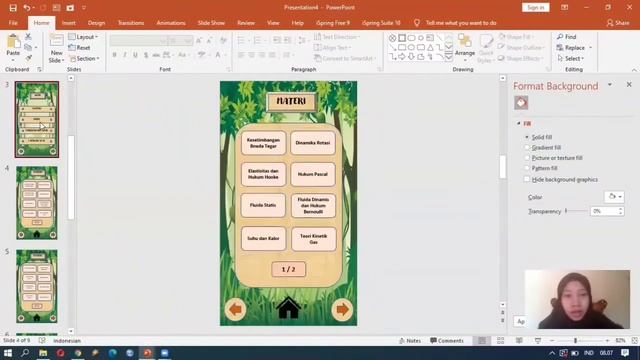Click the Normal view icon in status bar
Screen dimensions: 640x360
482,341
